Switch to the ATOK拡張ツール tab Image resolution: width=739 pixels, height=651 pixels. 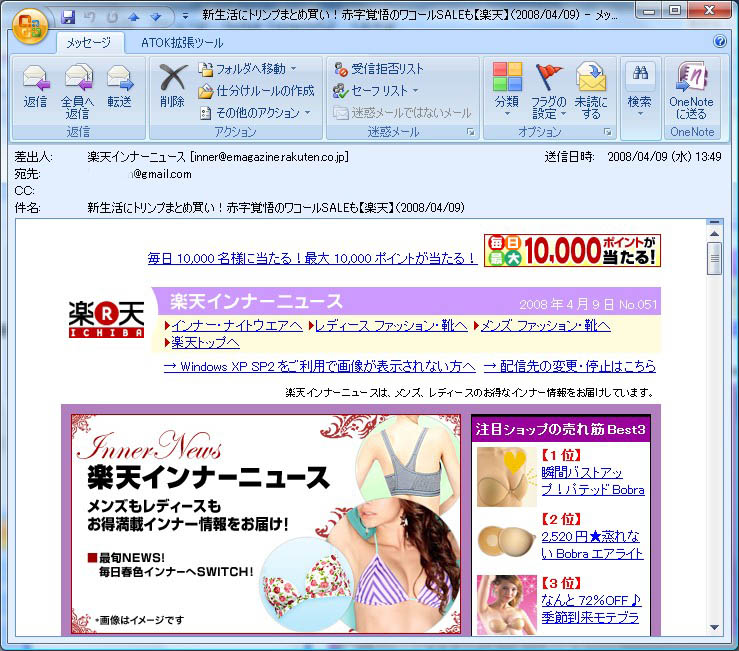pyautogui.click(x=182, y=43)
